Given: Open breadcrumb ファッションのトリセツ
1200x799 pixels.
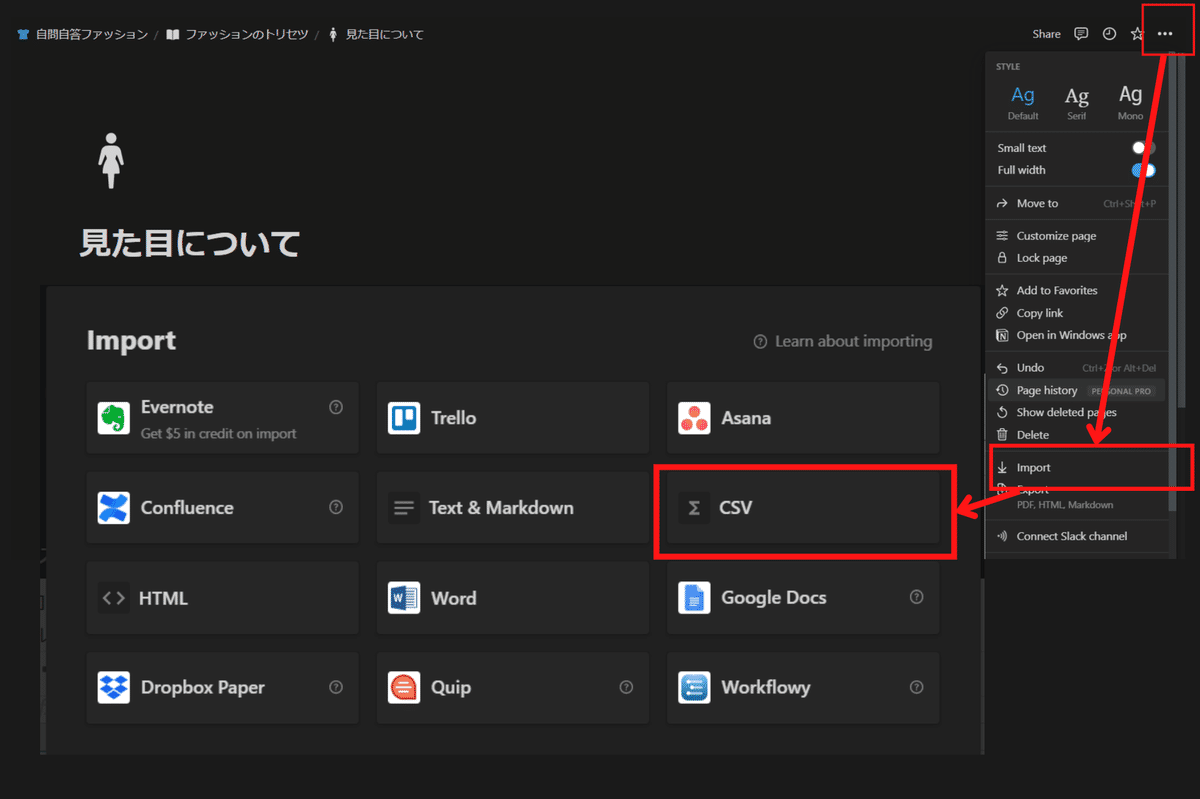Looking at the screenshot, I should click(237, 34).
